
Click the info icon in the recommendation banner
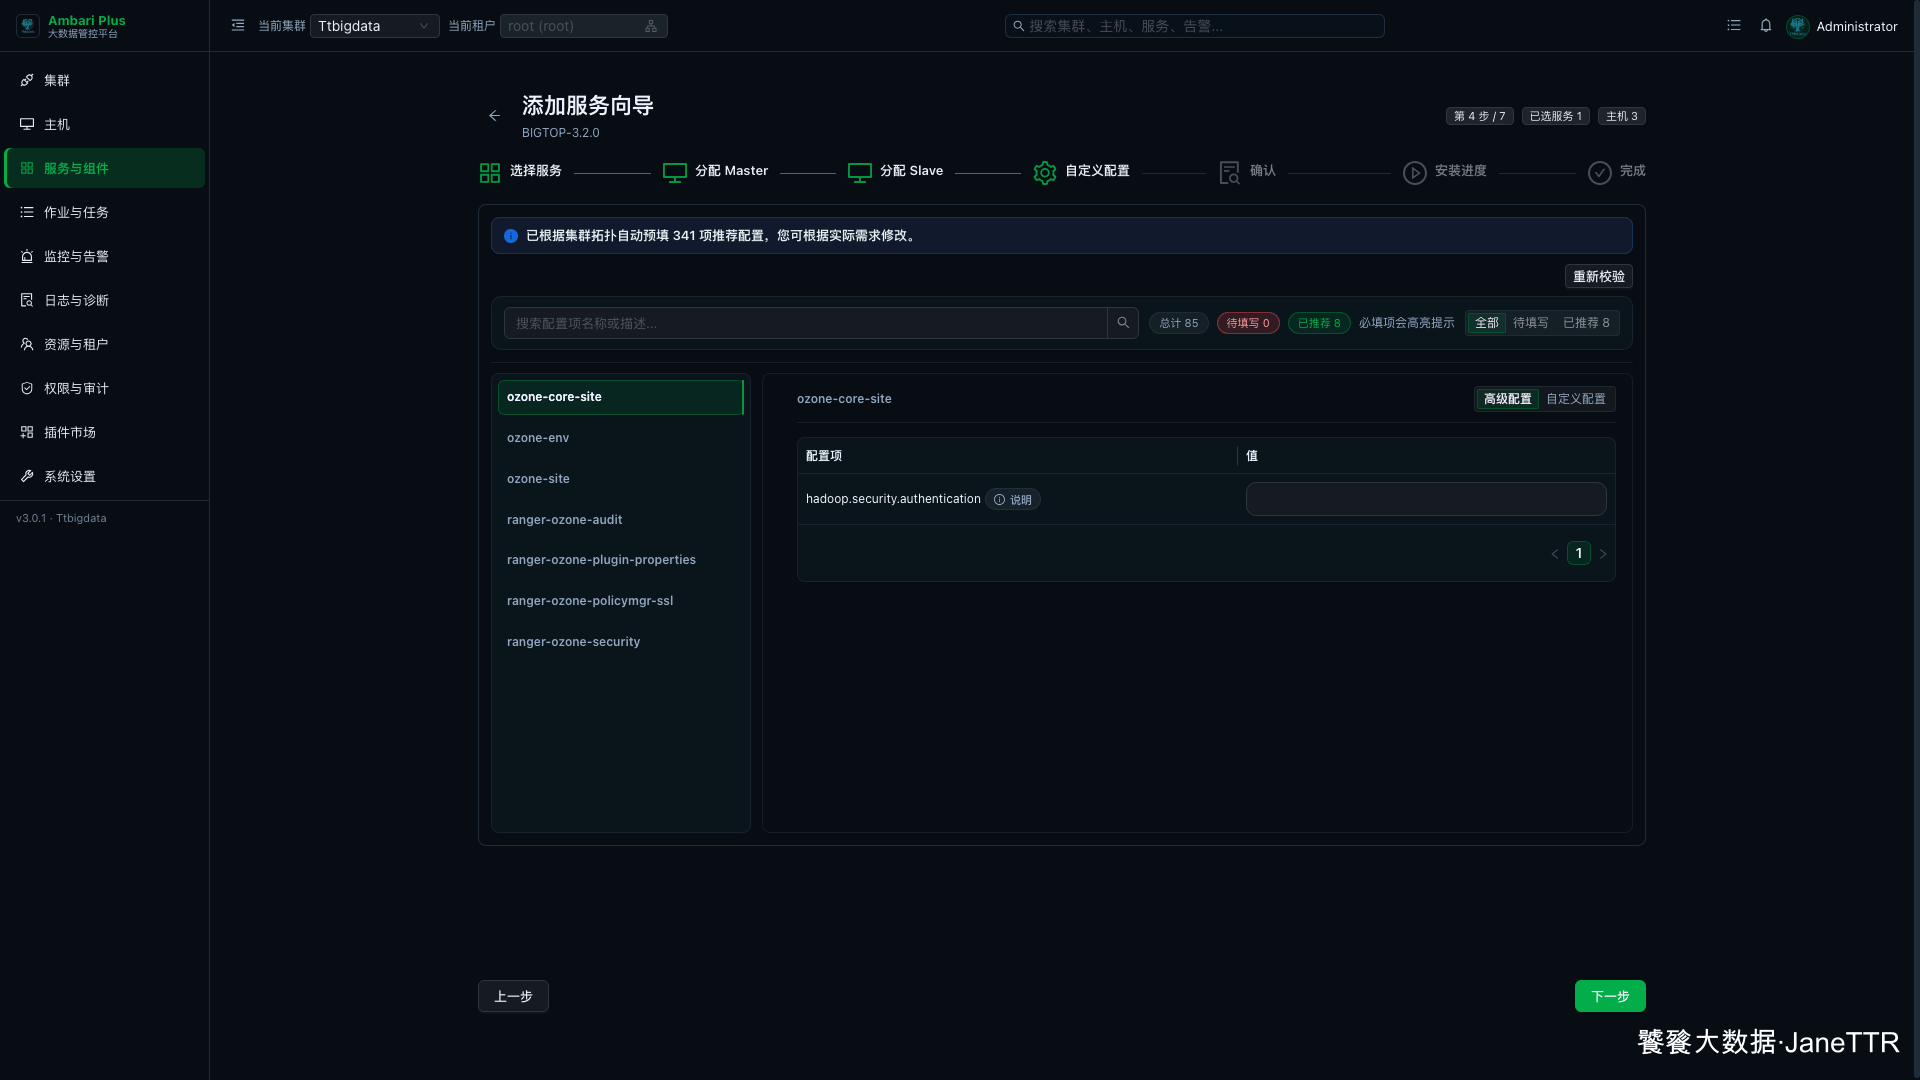click(511, 236)
